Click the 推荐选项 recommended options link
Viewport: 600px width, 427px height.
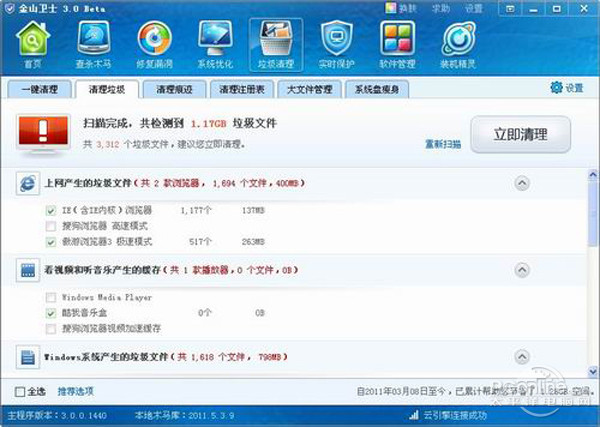click(75, 391)
